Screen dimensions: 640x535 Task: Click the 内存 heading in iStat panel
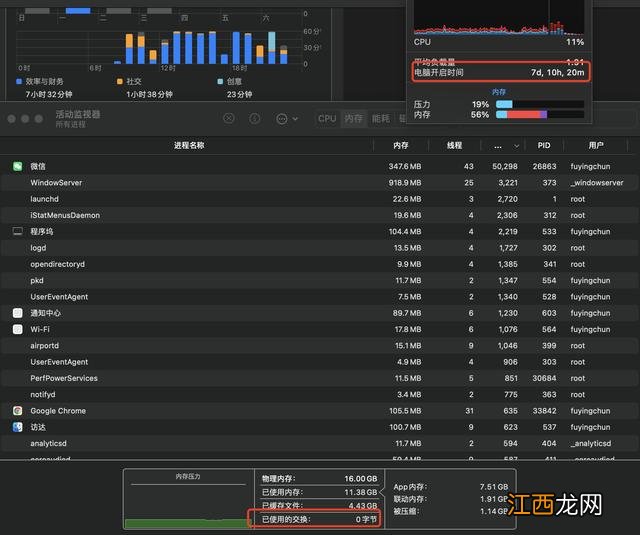[499, 92]
